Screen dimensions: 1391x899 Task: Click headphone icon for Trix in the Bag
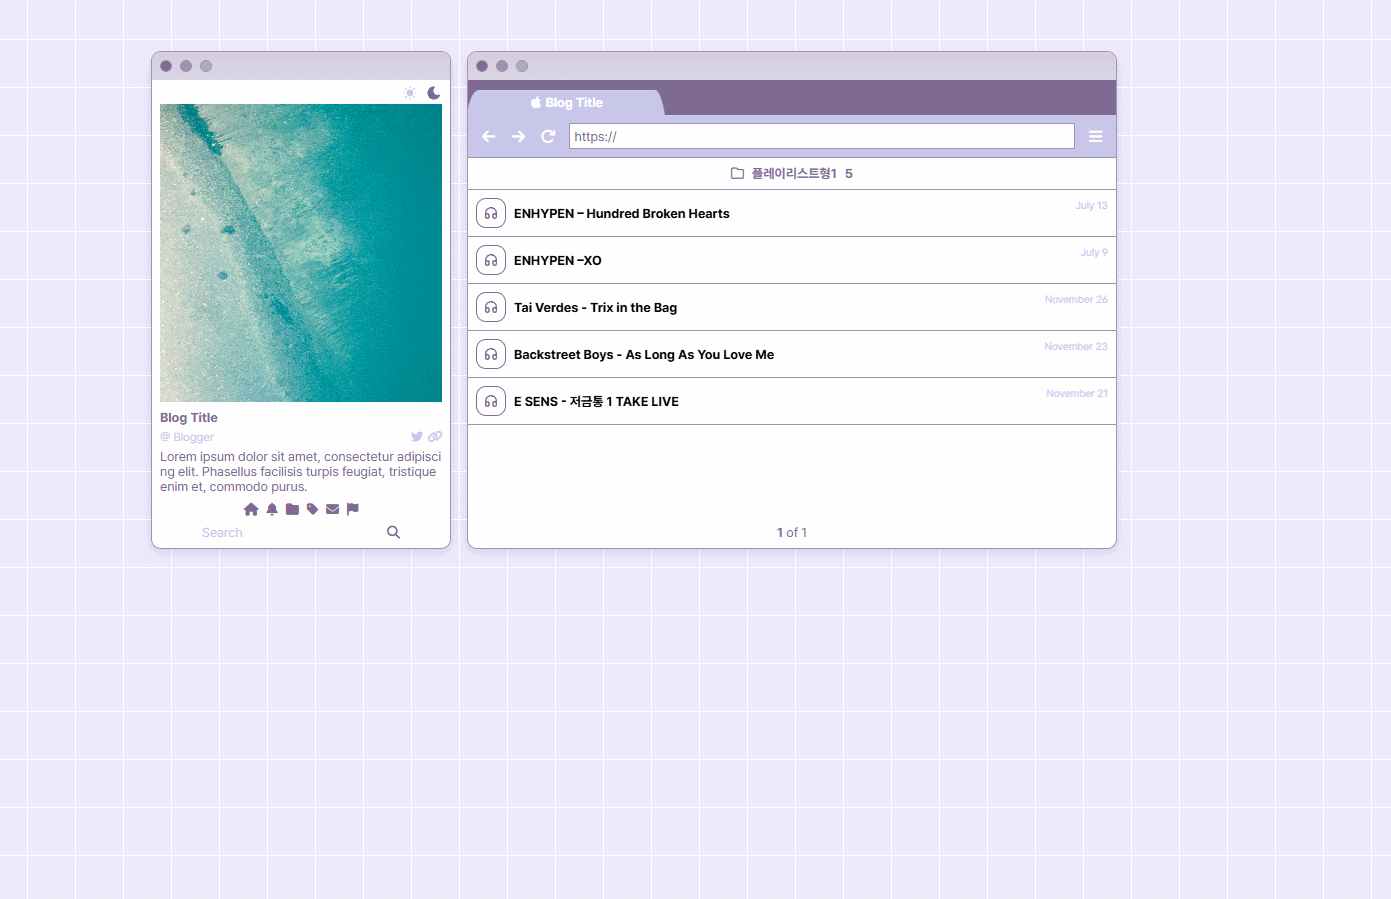click(491, 307)
